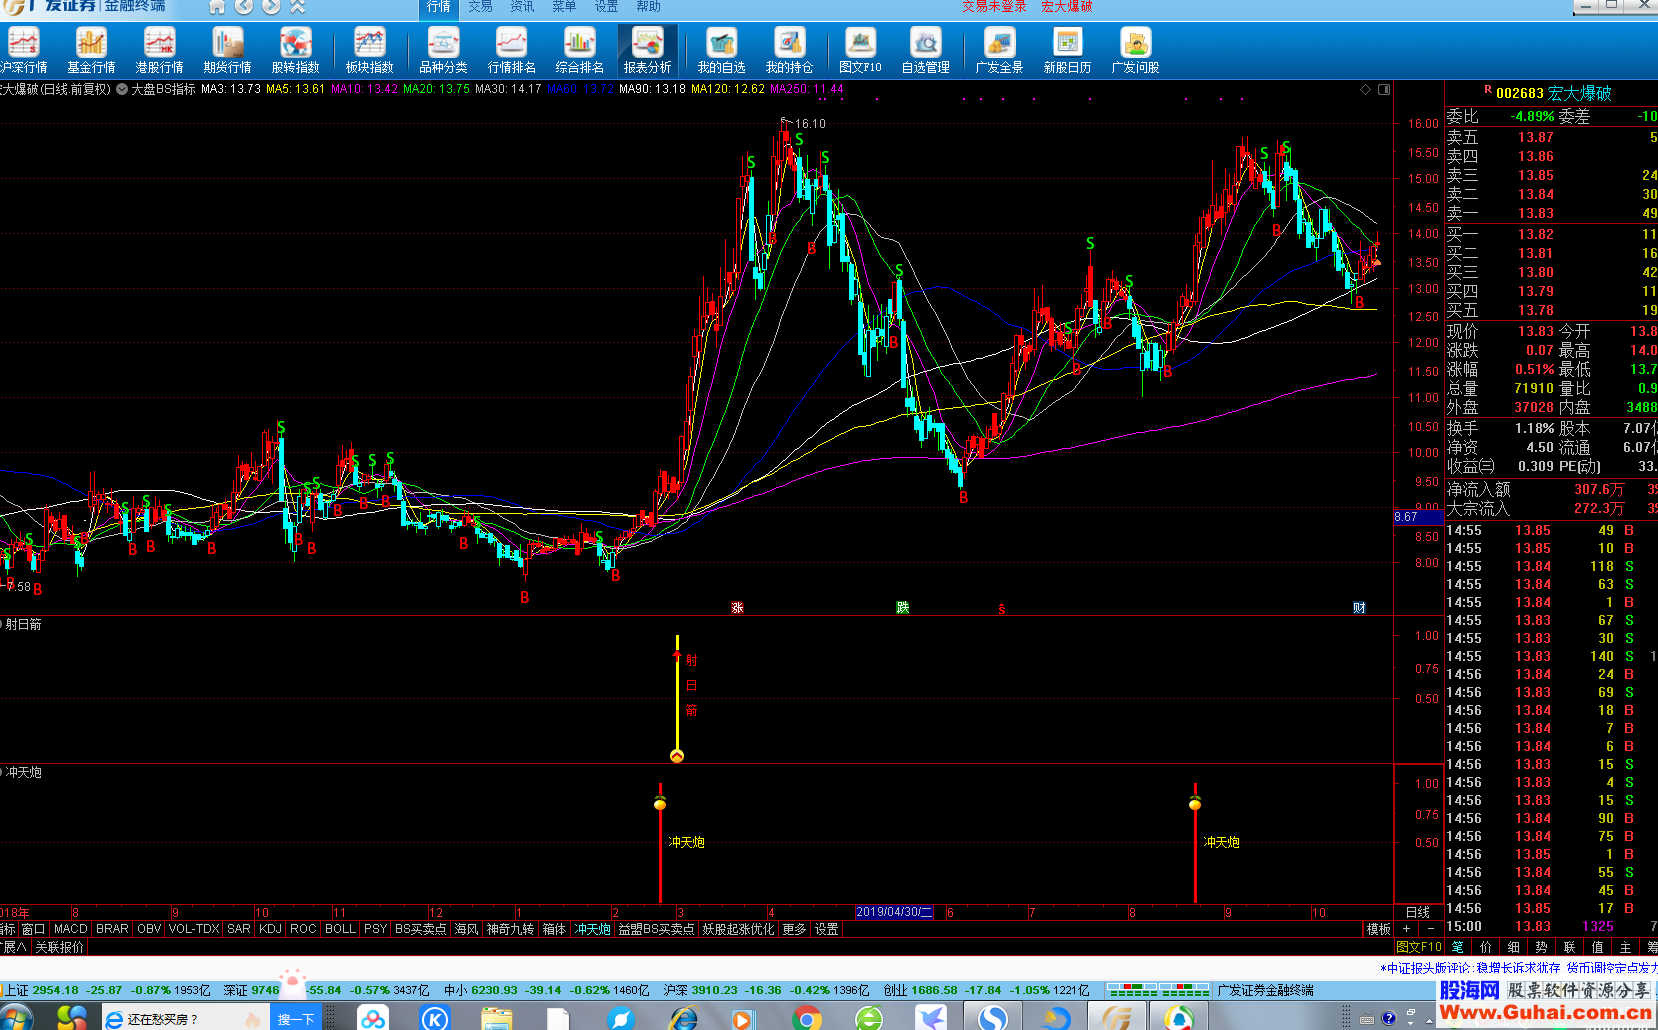Open 自选管理 watchlist manager
1658x1030 pixels.
pyautogui.click(x=925, y=51)
